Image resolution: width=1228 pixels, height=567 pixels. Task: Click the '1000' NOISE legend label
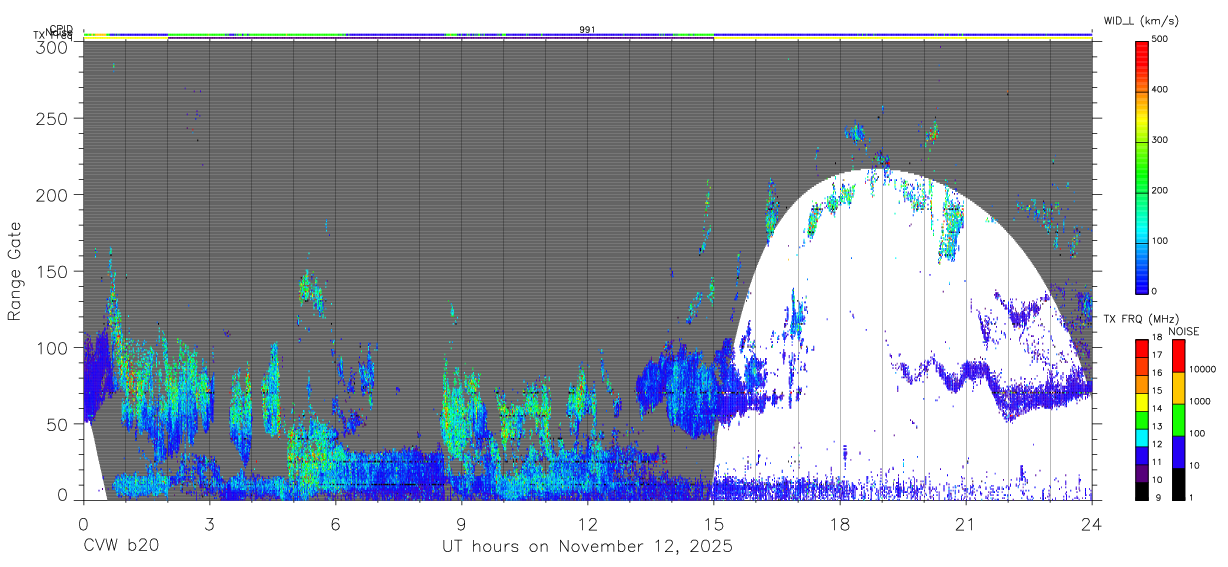1200,402
